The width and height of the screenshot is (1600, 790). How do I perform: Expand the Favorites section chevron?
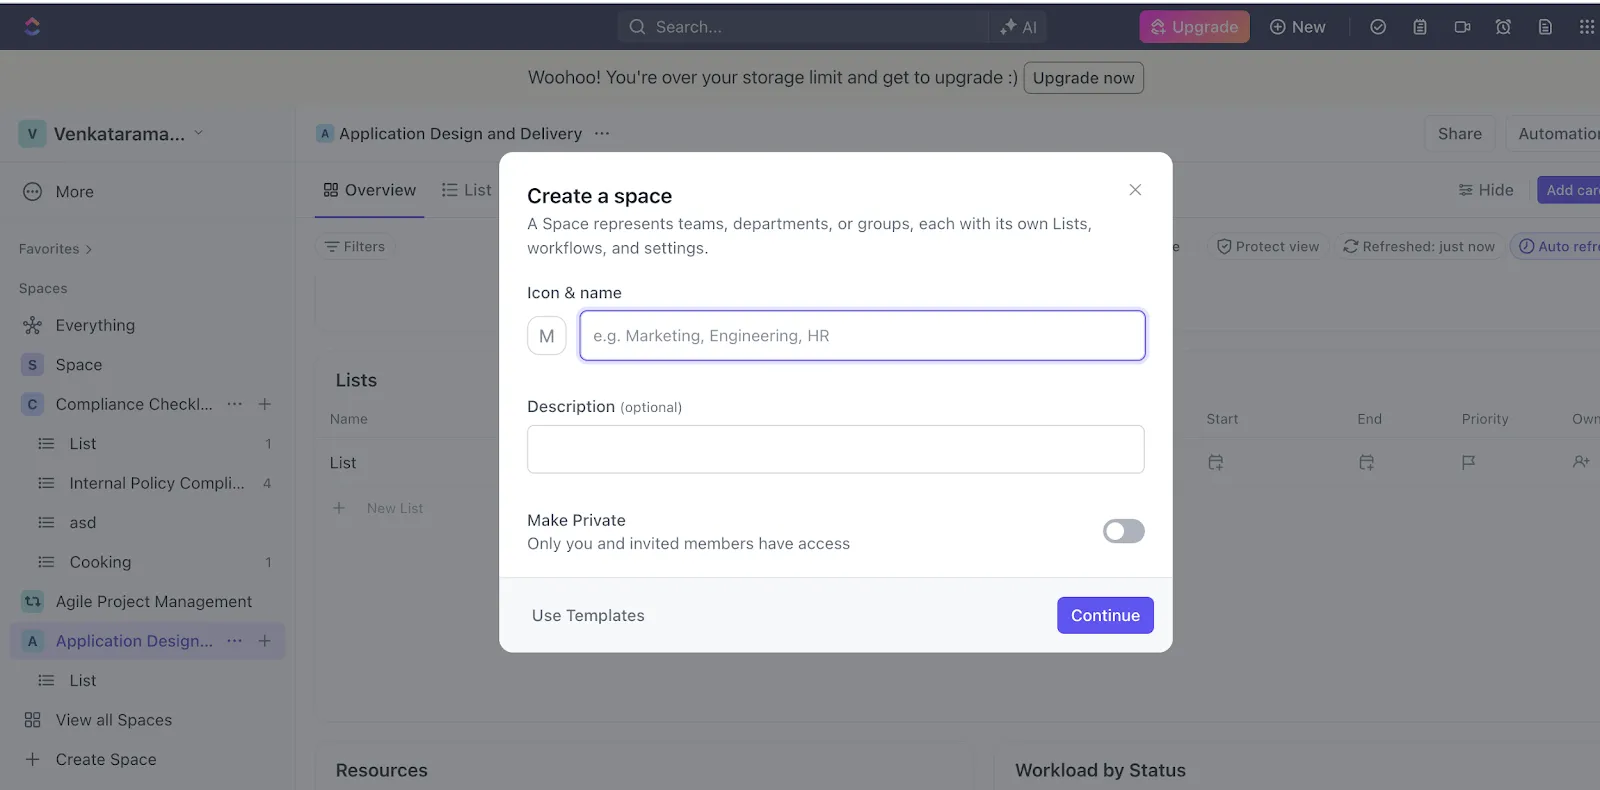(89, 250)
